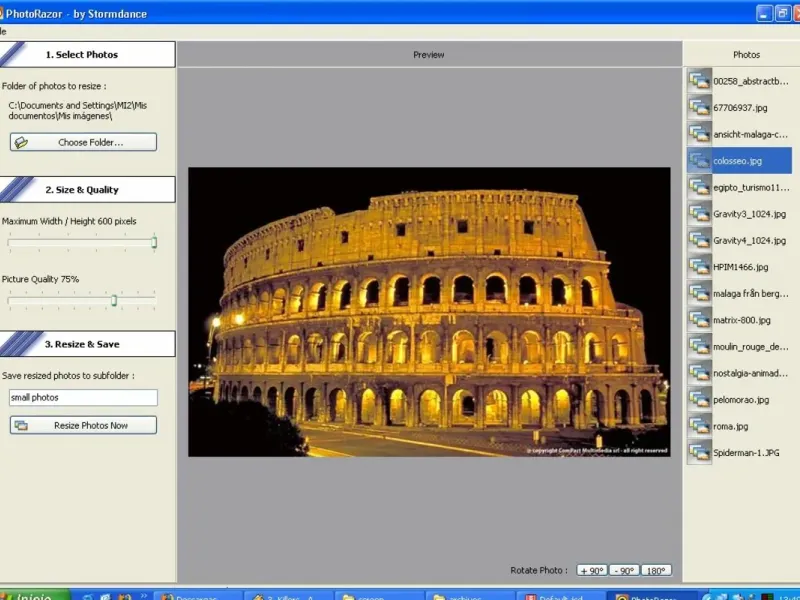Click the Maximum Width / Height slider handle
Screen dimensions: 800x600
tap(154, 242)
